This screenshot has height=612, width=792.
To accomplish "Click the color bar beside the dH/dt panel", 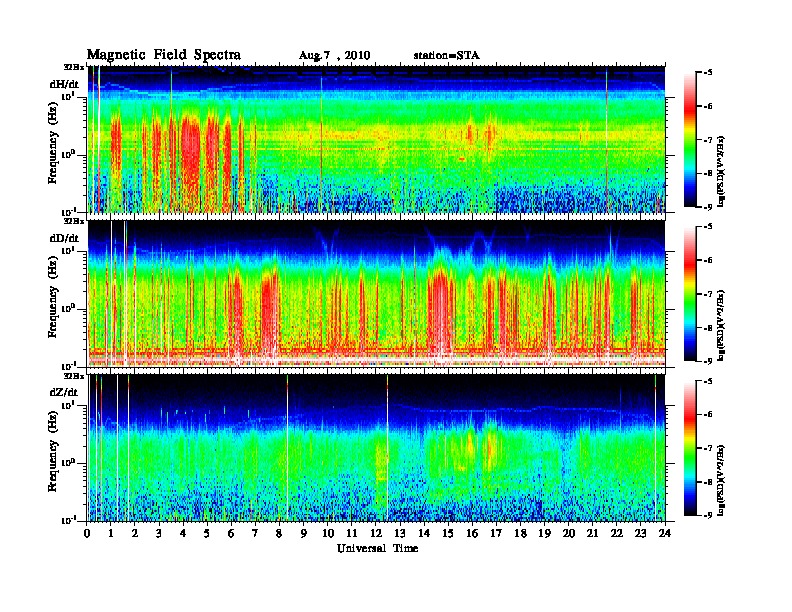I will (690, 140).
